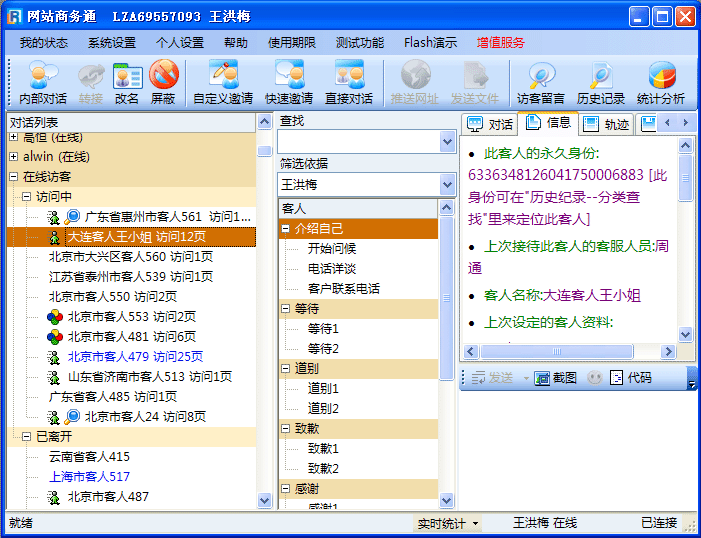
Task: Expand the 查找 search combo box
Action: pyautogui.click(x=447, y=142)
